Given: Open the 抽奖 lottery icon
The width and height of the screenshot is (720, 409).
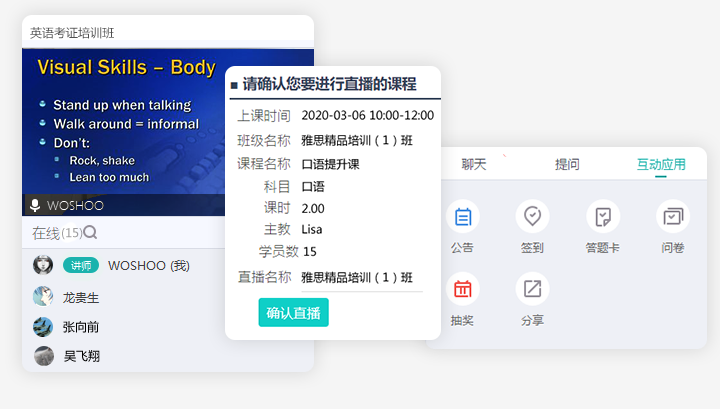Looking at the screenshot, I should pos(462,289).
